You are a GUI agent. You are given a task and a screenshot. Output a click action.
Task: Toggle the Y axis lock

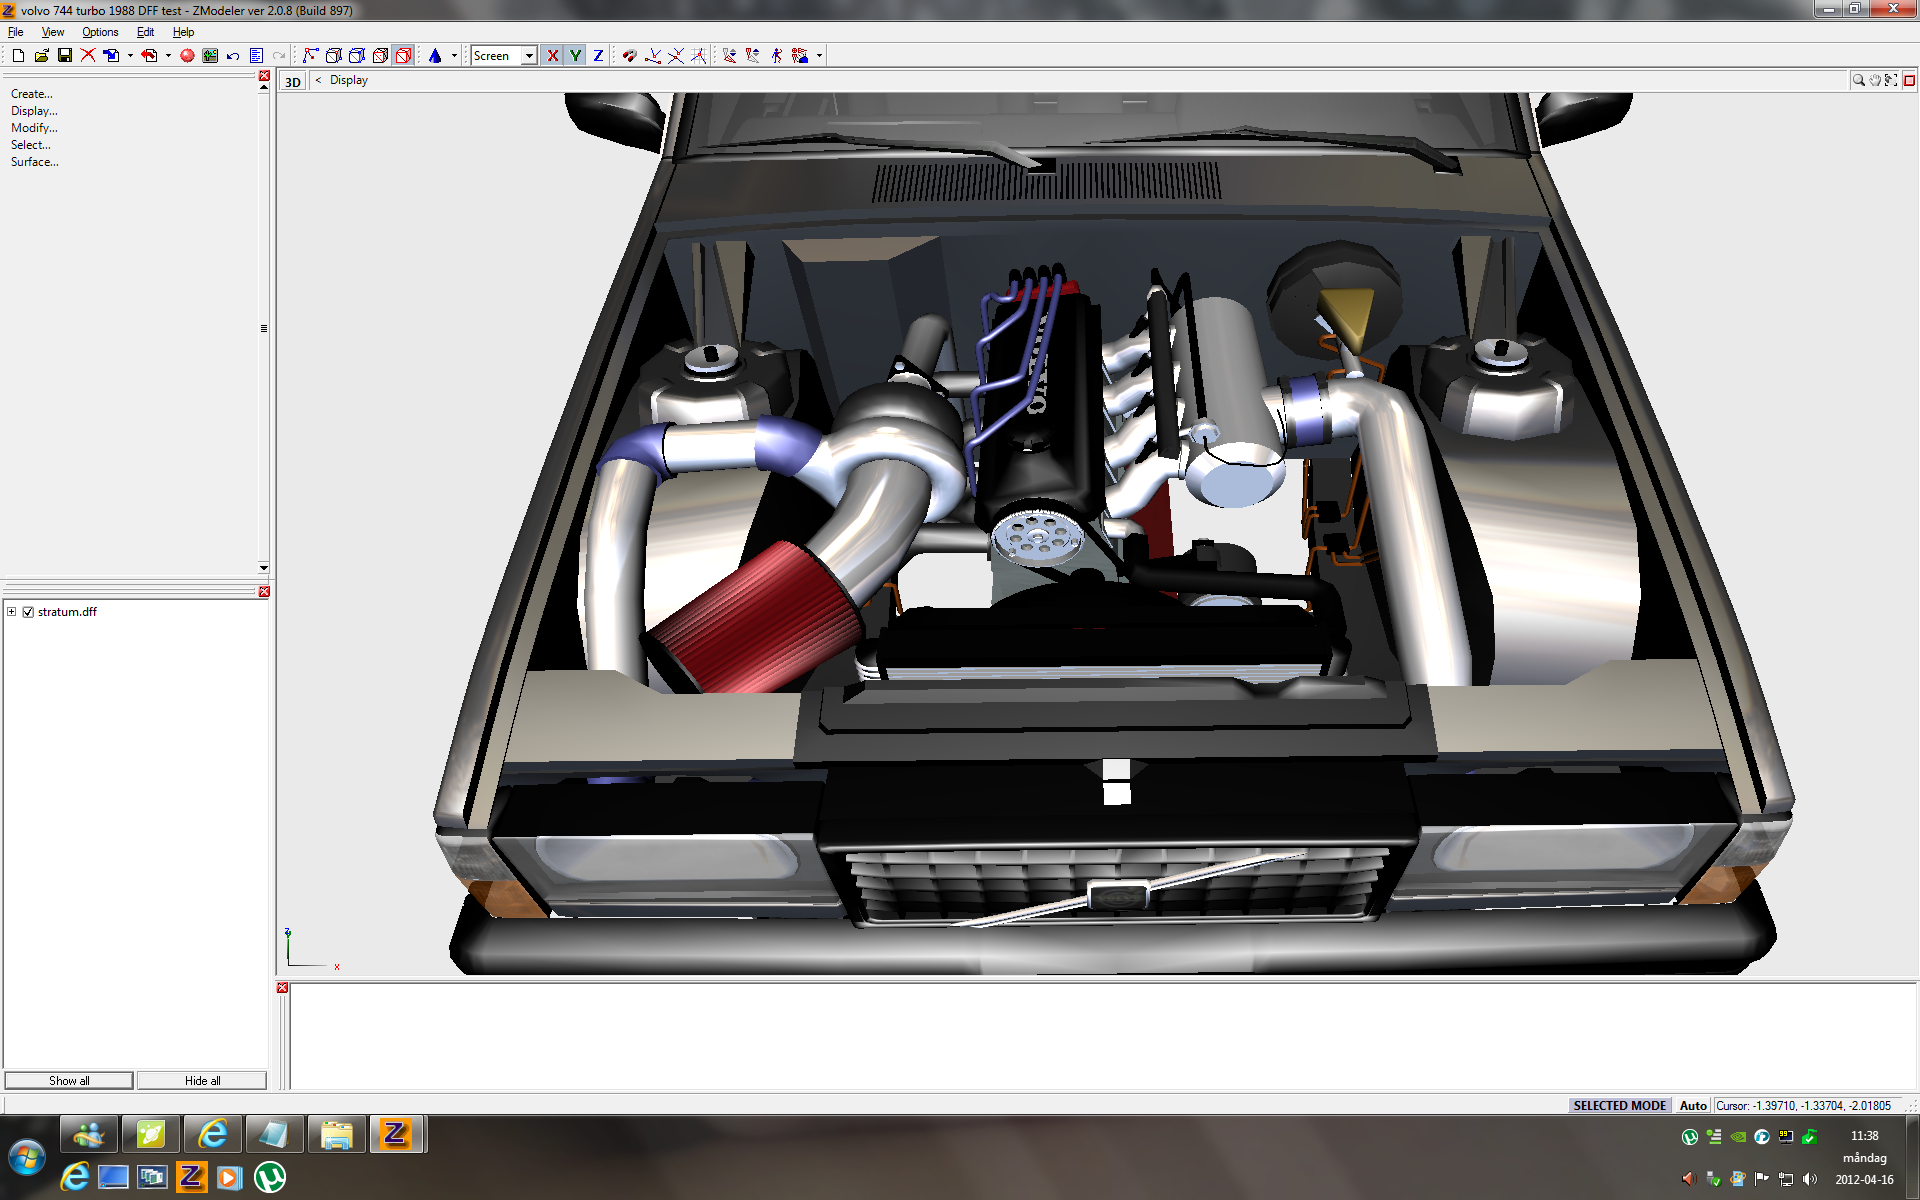(575, 56)
